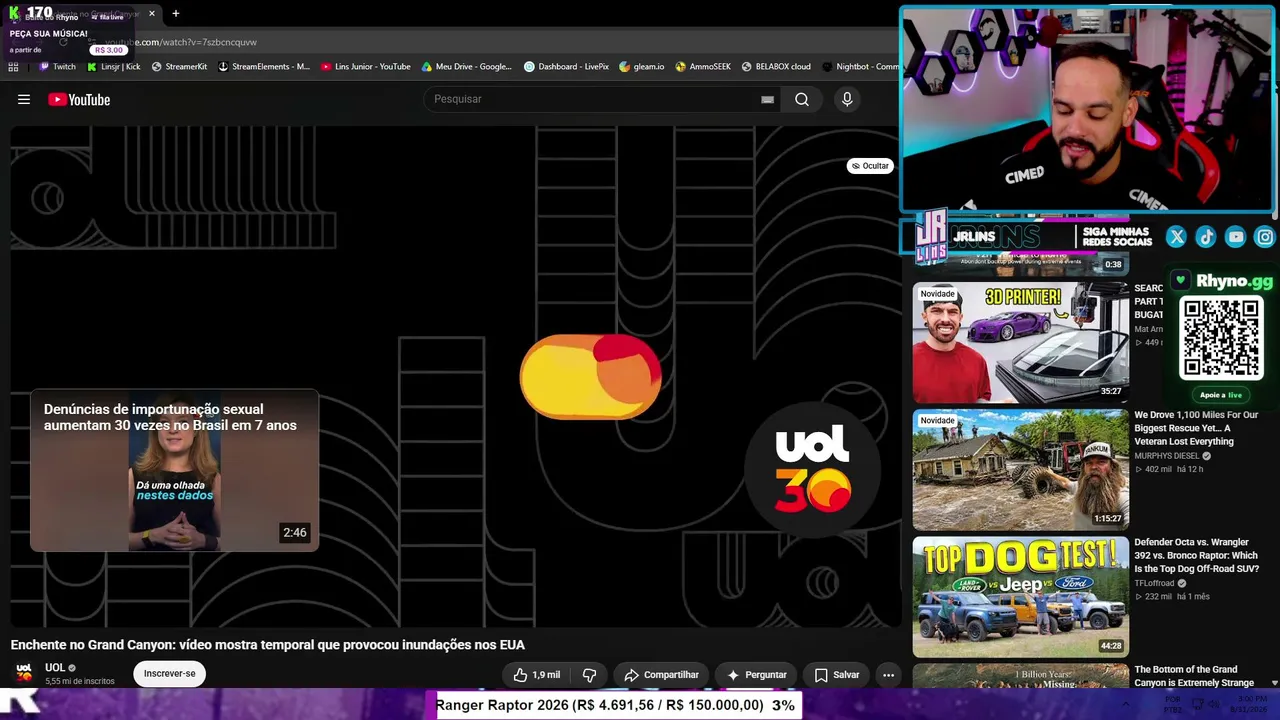Click the '5,55 mi de inscritos' subscriber count

coord(80,682)
